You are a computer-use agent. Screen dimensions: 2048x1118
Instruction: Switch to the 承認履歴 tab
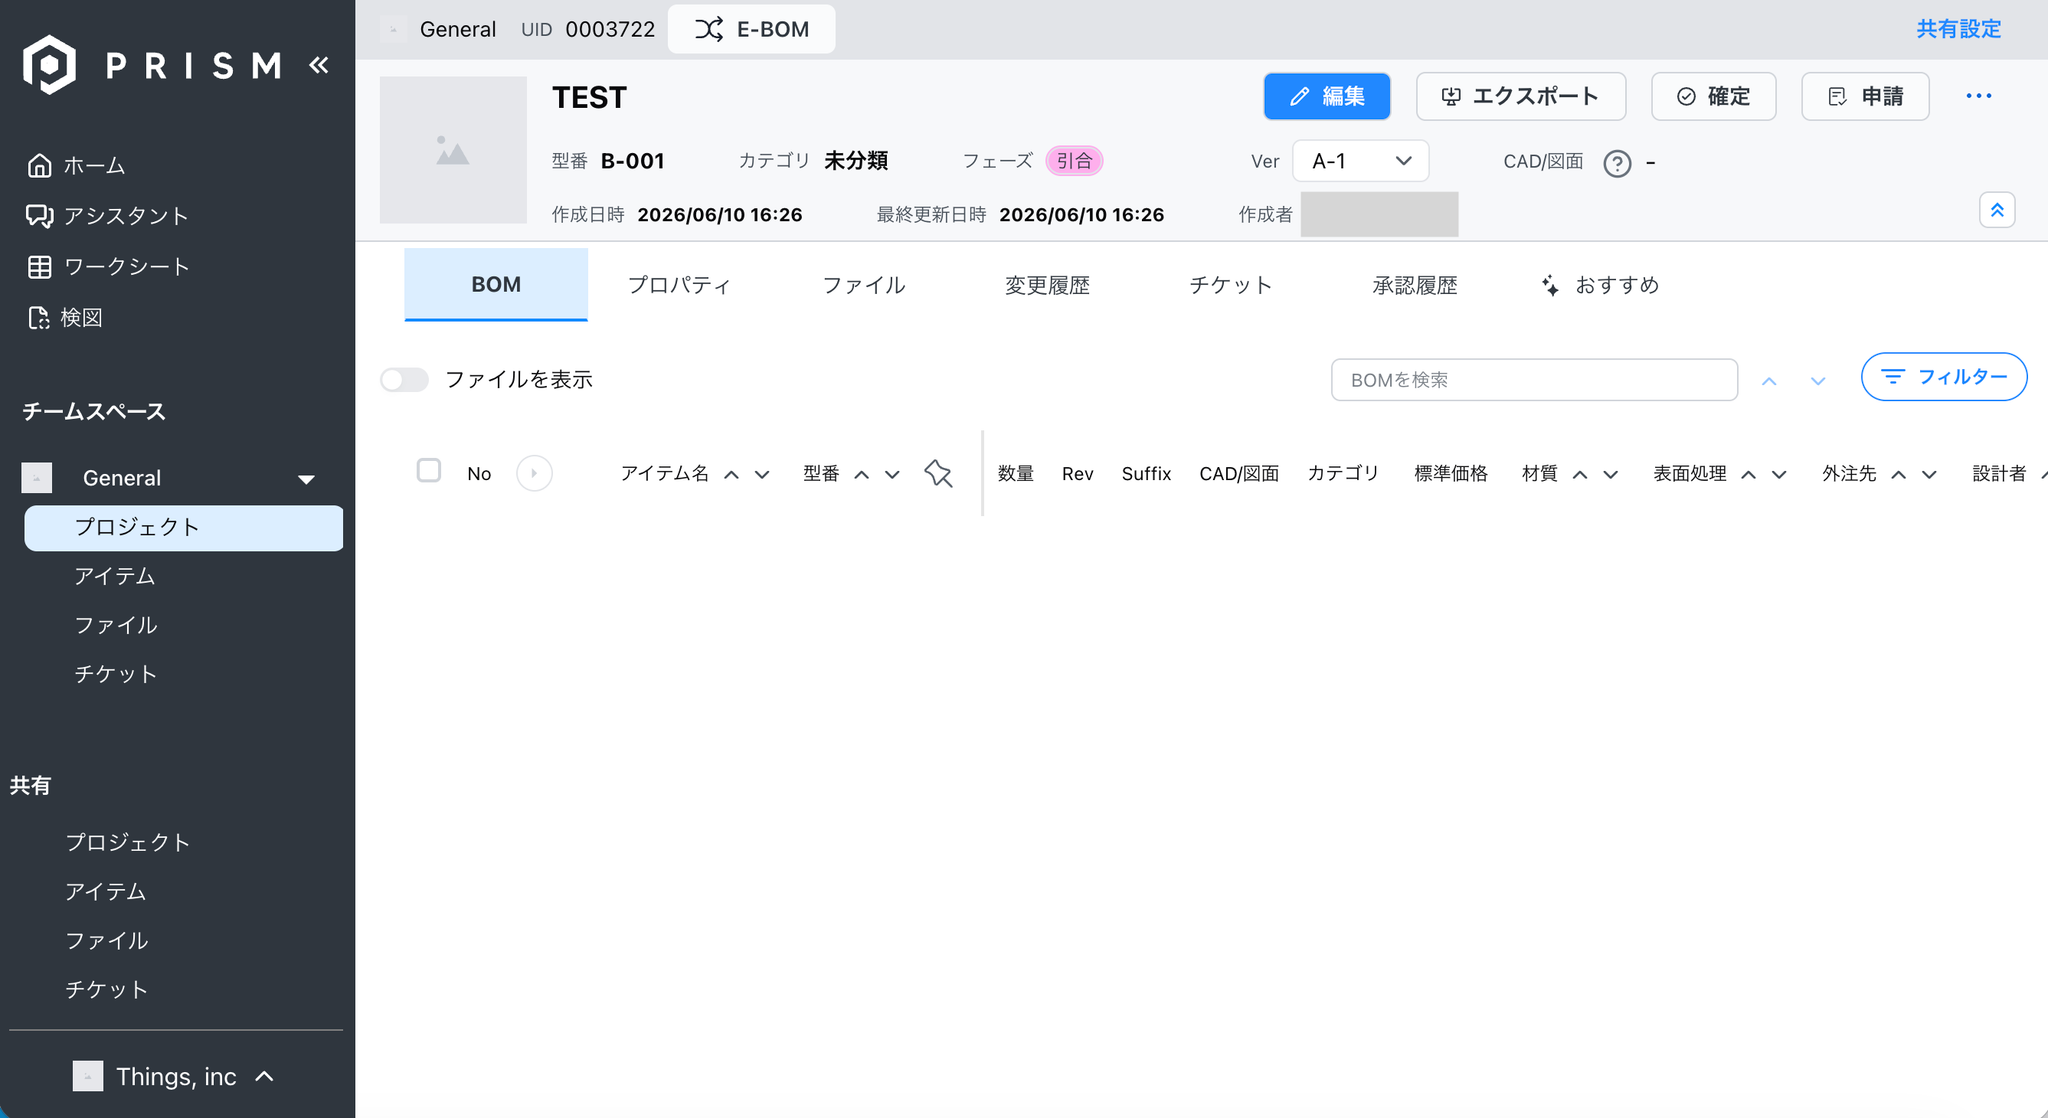1415,285
